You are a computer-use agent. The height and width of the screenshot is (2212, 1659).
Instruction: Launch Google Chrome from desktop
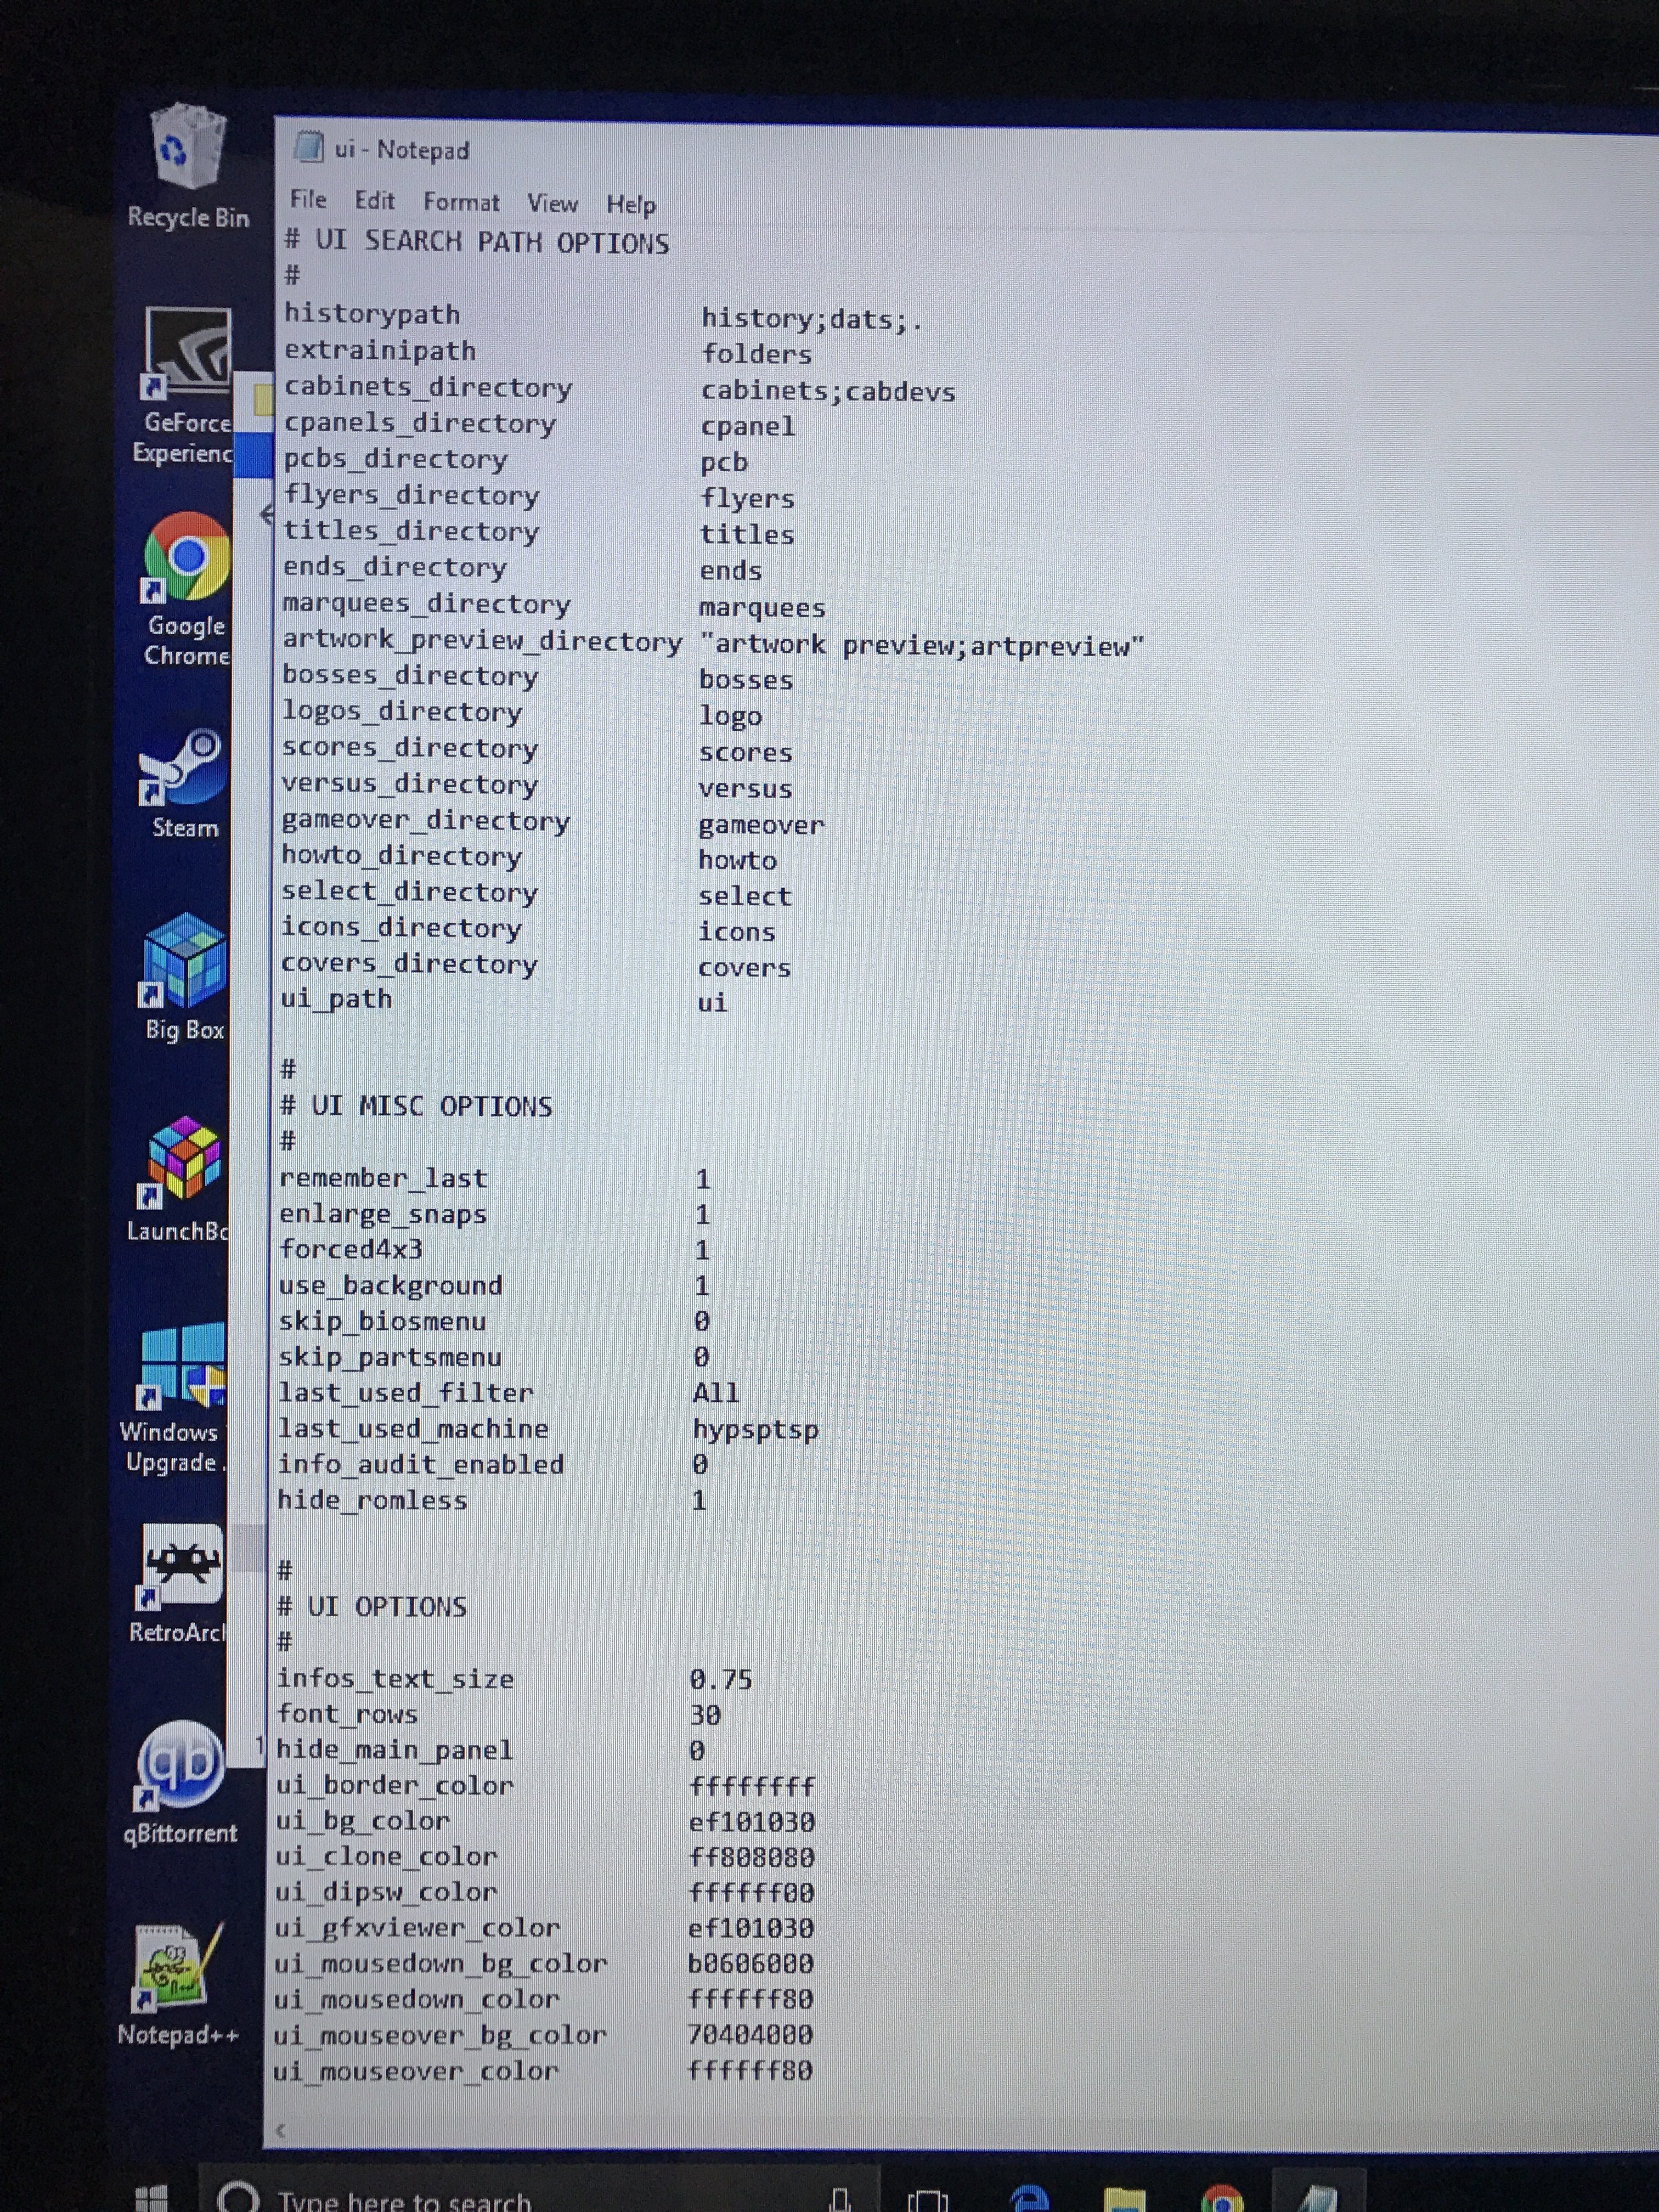click(x=187, y=589)
